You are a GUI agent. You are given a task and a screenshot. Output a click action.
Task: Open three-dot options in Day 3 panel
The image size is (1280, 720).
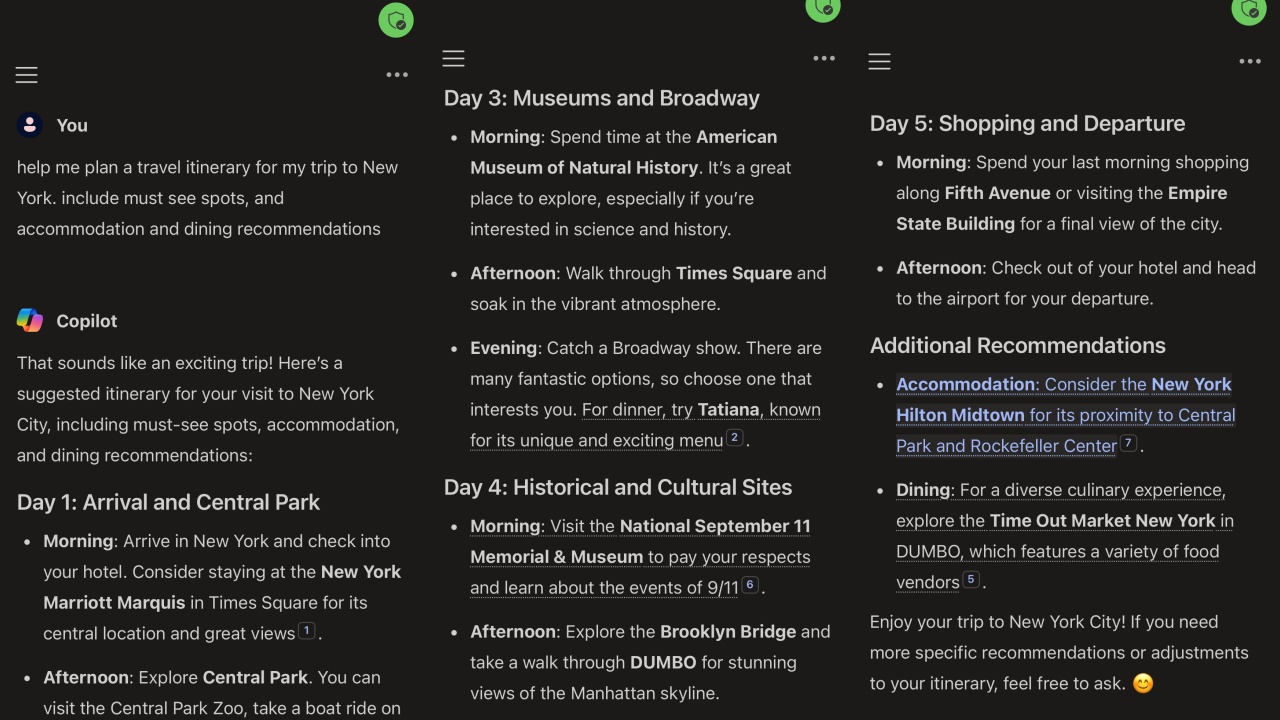824,59
